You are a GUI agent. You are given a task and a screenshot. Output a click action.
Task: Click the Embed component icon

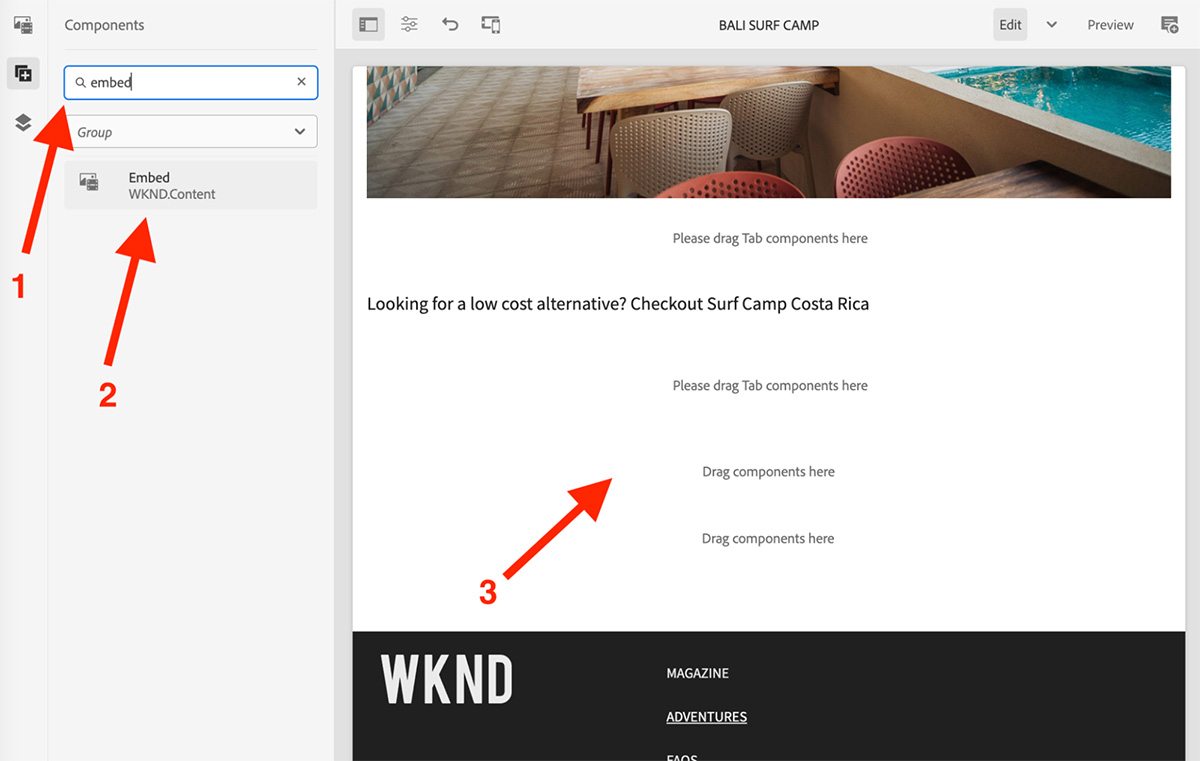point(89,181)
